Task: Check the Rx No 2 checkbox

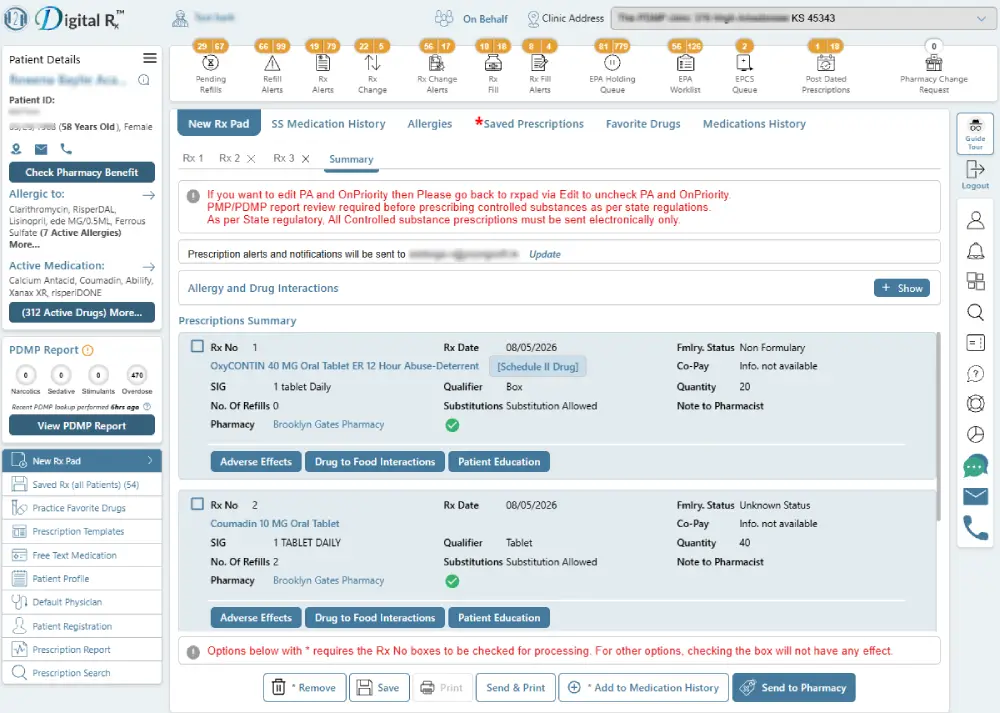Action: [x=197, y=504]
